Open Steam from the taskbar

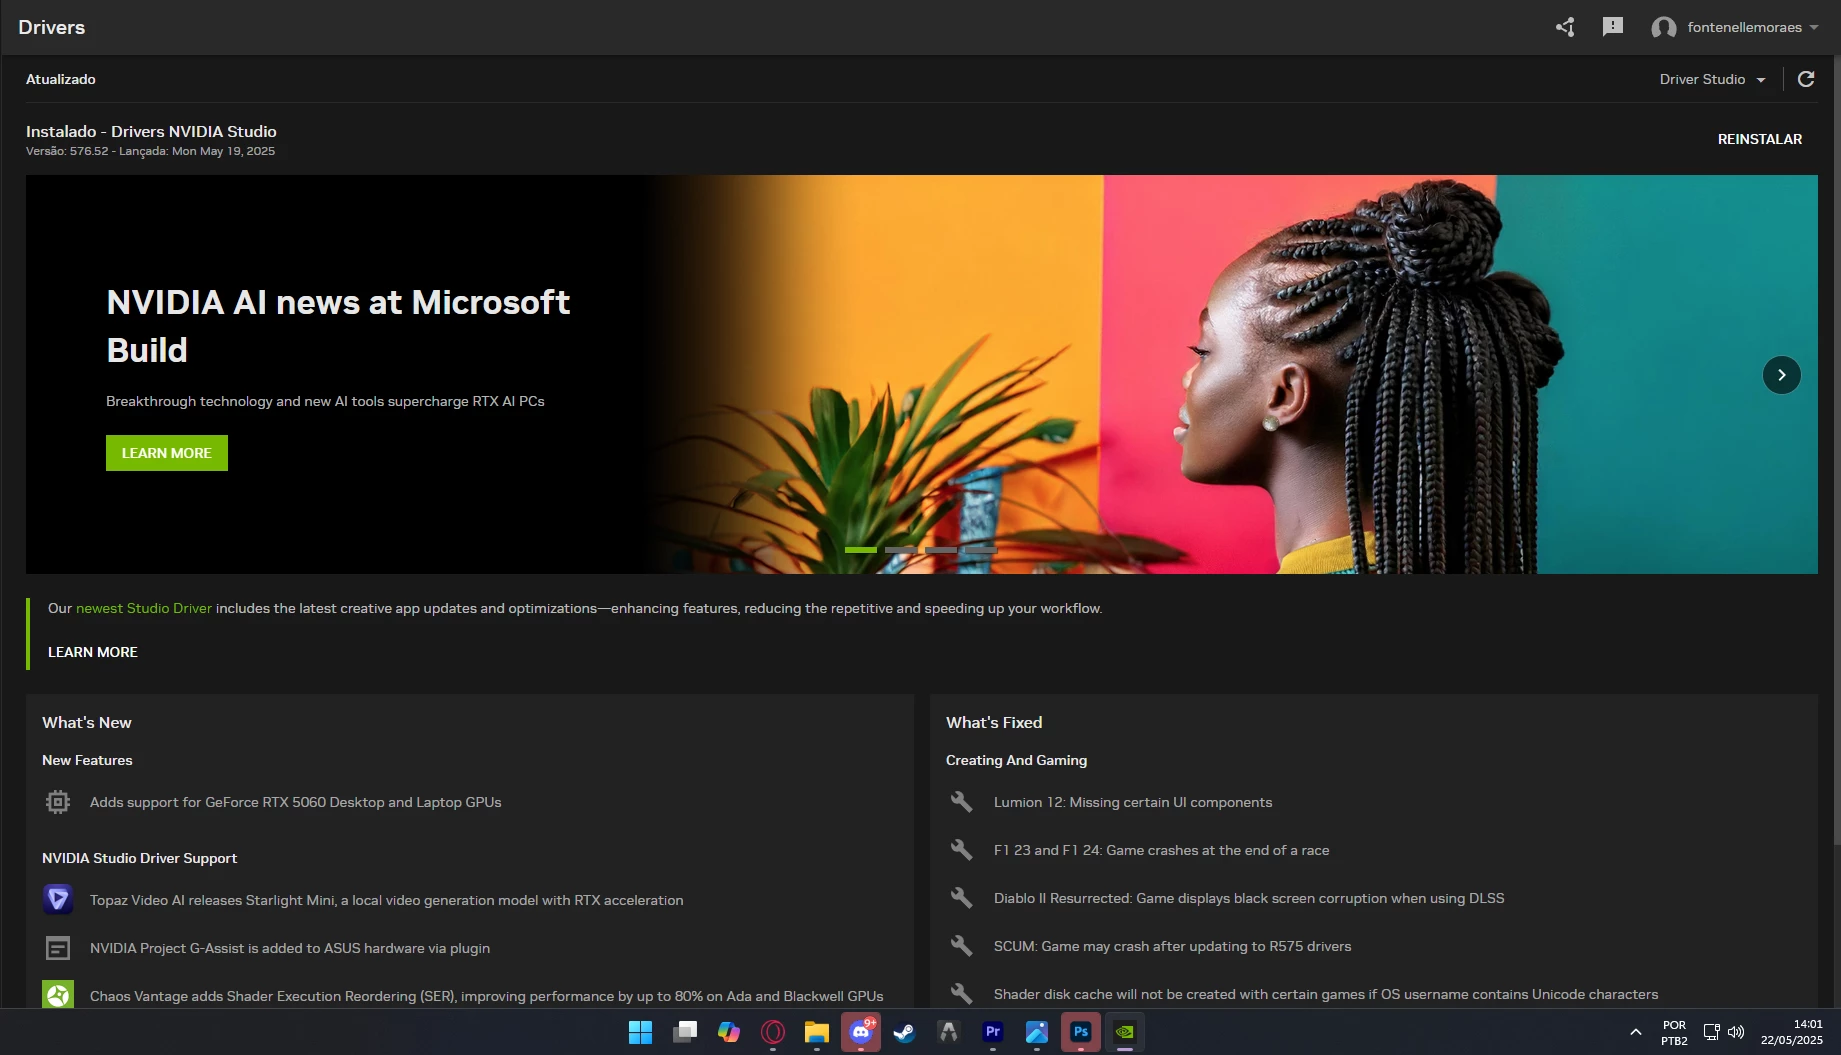[x=905, y=1032]
